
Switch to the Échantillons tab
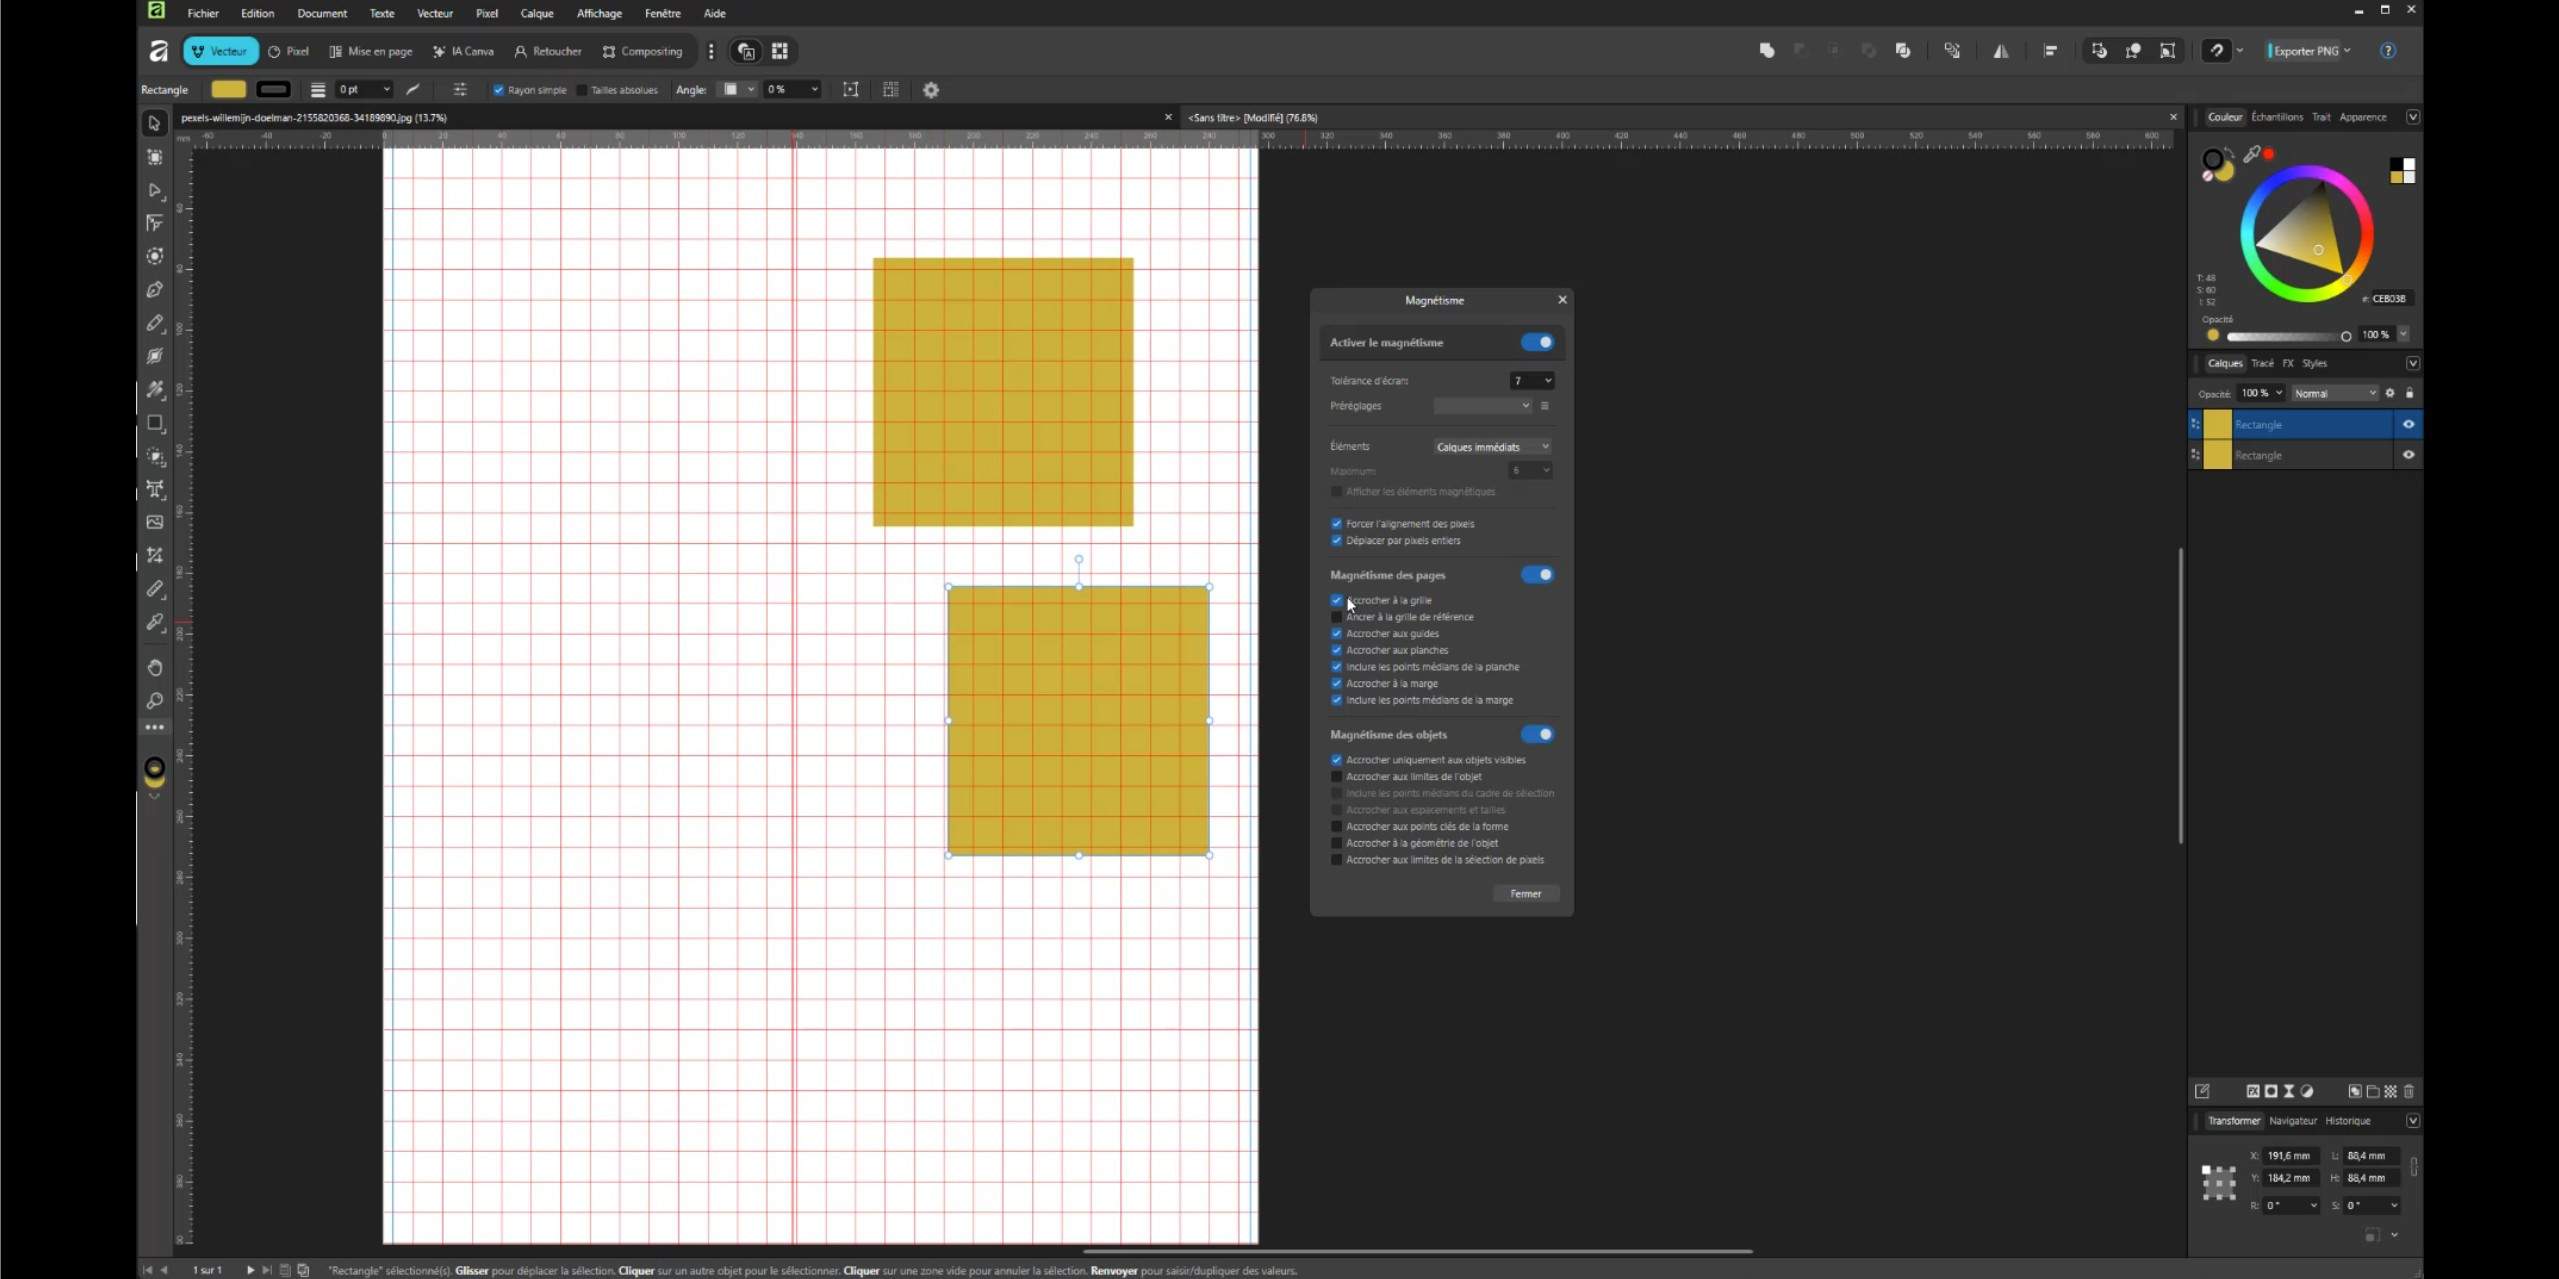point(2276,117)
